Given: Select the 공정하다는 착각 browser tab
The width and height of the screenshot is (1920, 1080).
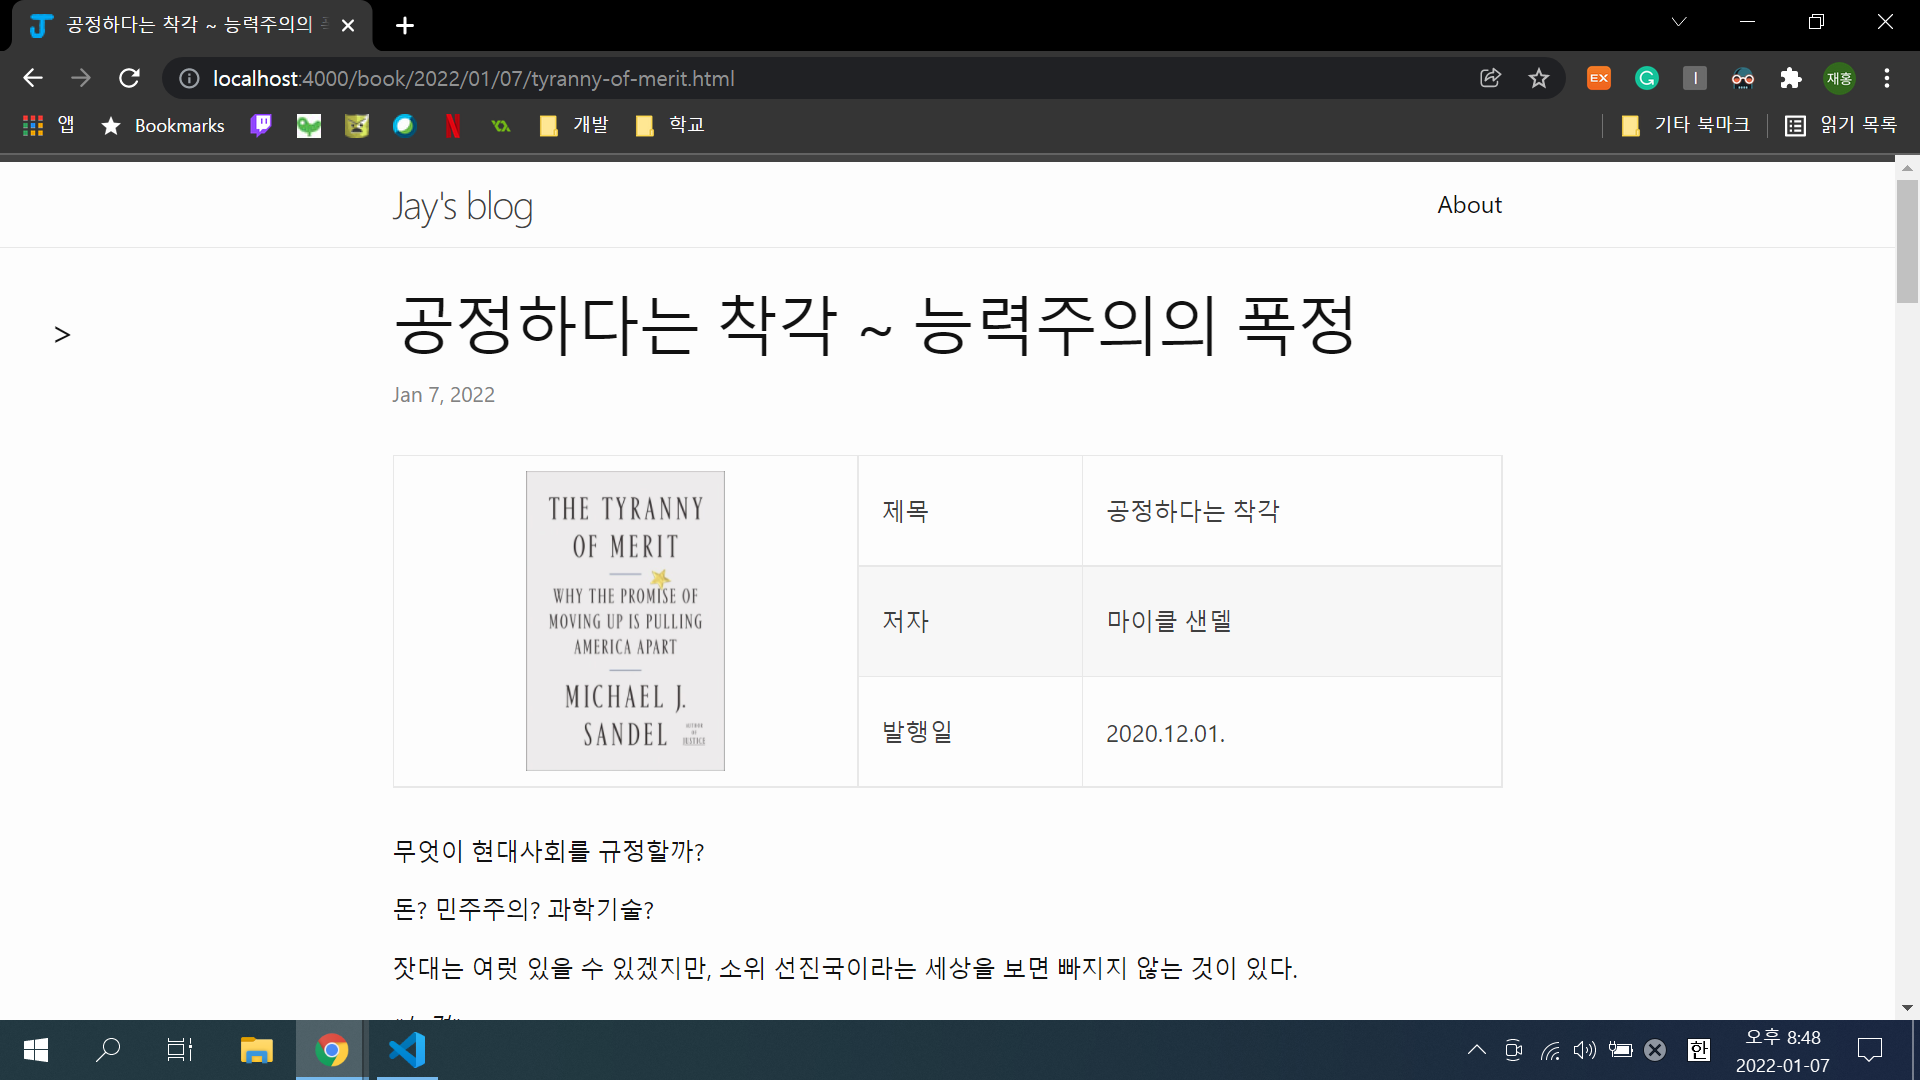Looking at the screenshot, I should pos(192,25).
